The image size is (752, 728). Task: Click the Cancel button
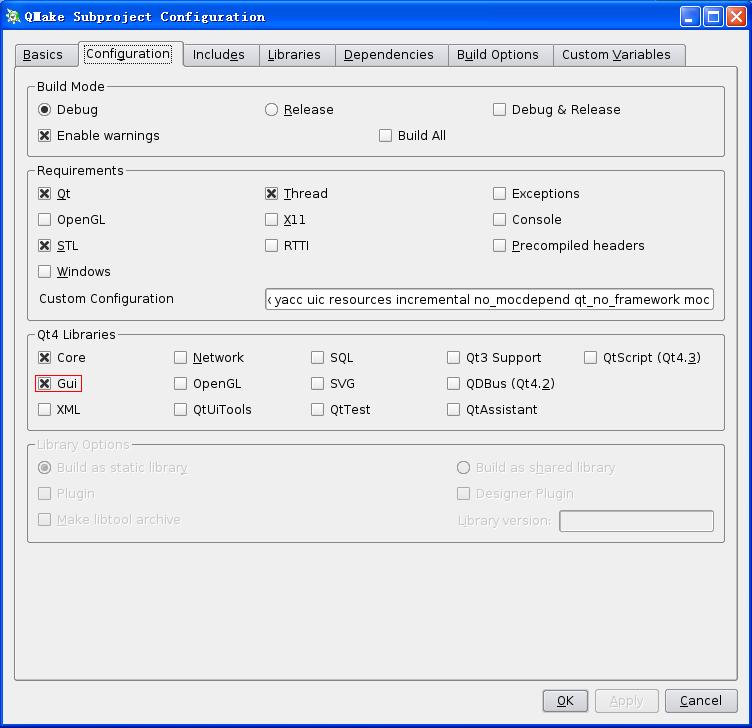pos(701,701)
